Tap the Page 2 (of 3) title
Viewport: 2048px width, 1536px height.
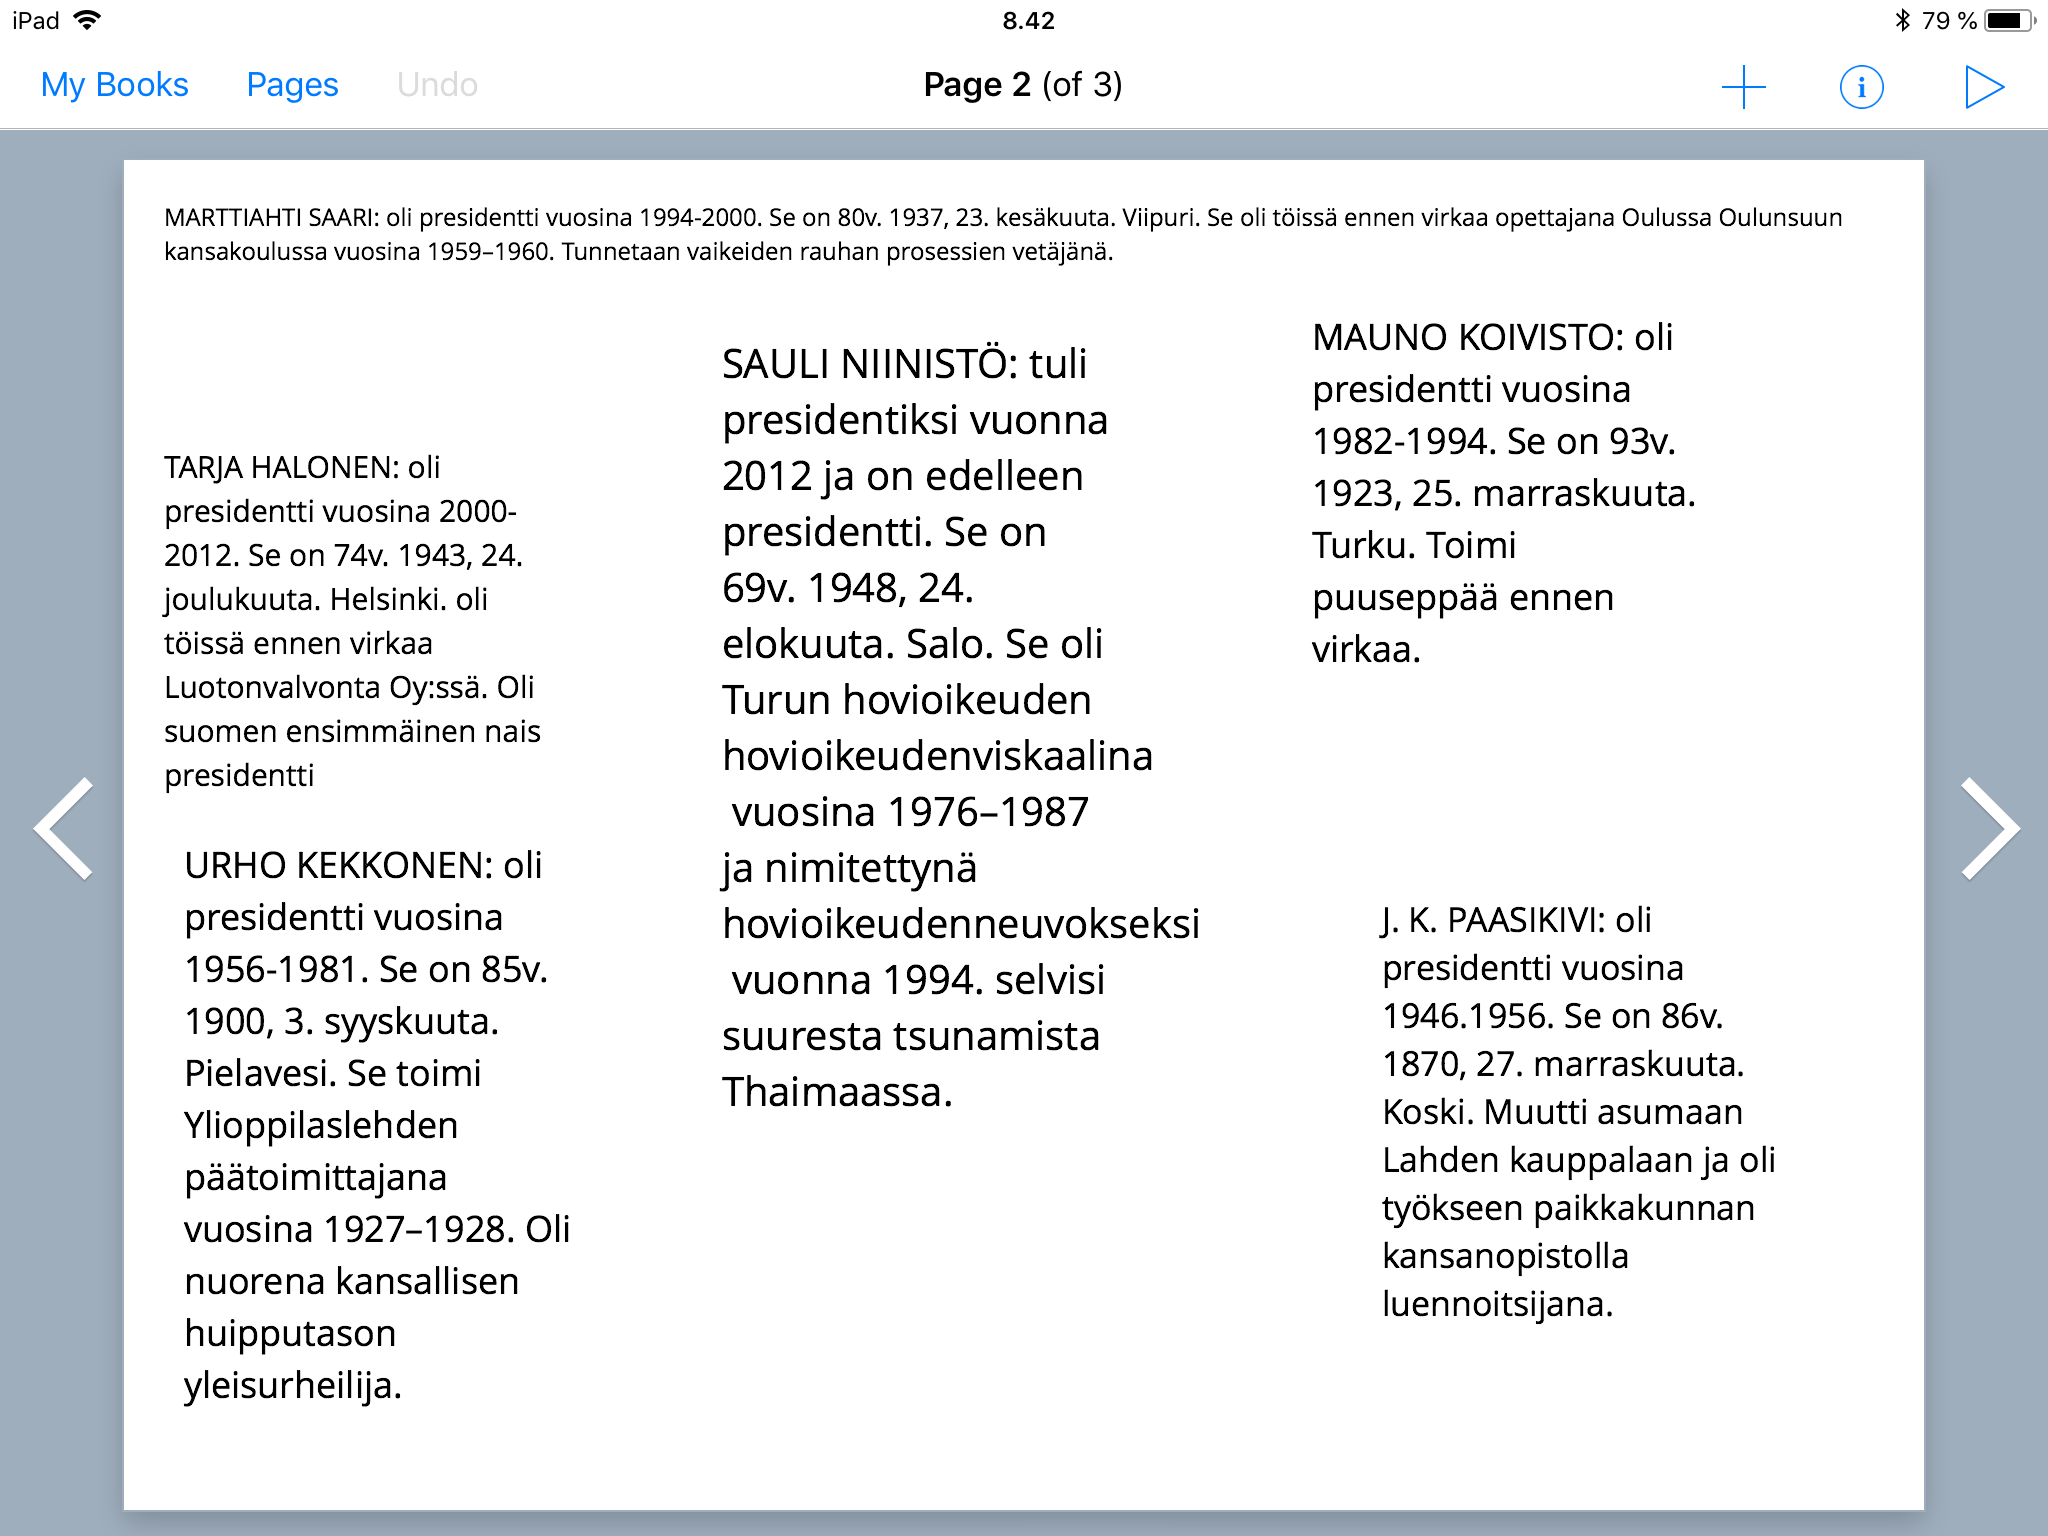click(1022, 85)
